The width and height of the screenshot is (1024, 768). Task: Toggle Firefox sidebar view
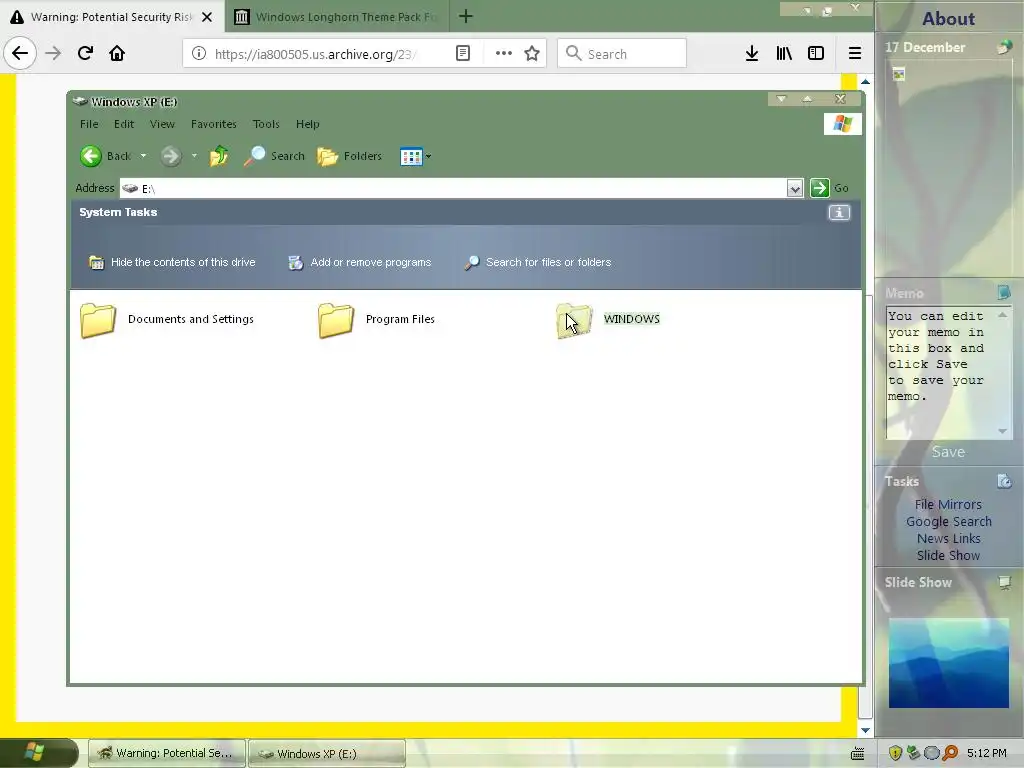pos(816,54)
